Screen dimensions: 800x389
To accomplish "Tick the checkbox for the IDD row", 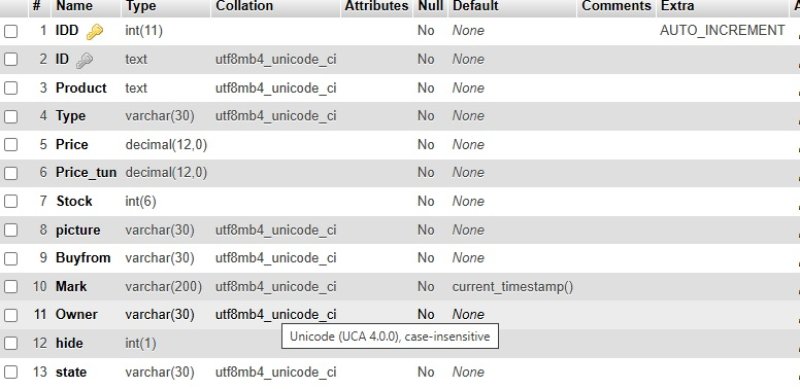I will pyautogui.click(x=11, y=31).
